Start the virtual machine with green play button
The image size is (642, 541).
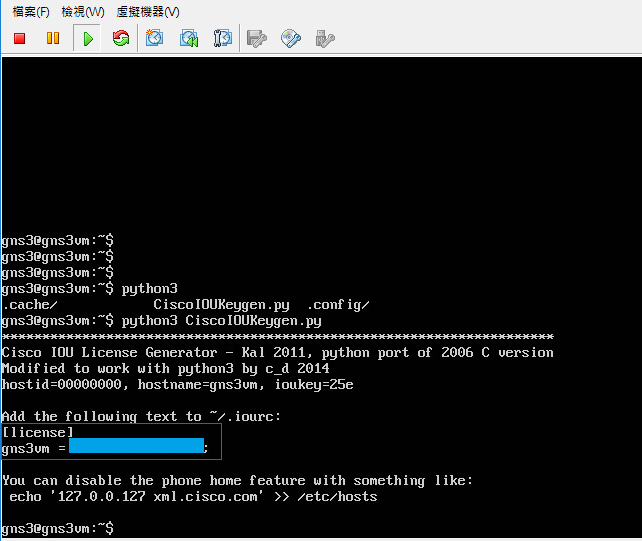point(87,38)
